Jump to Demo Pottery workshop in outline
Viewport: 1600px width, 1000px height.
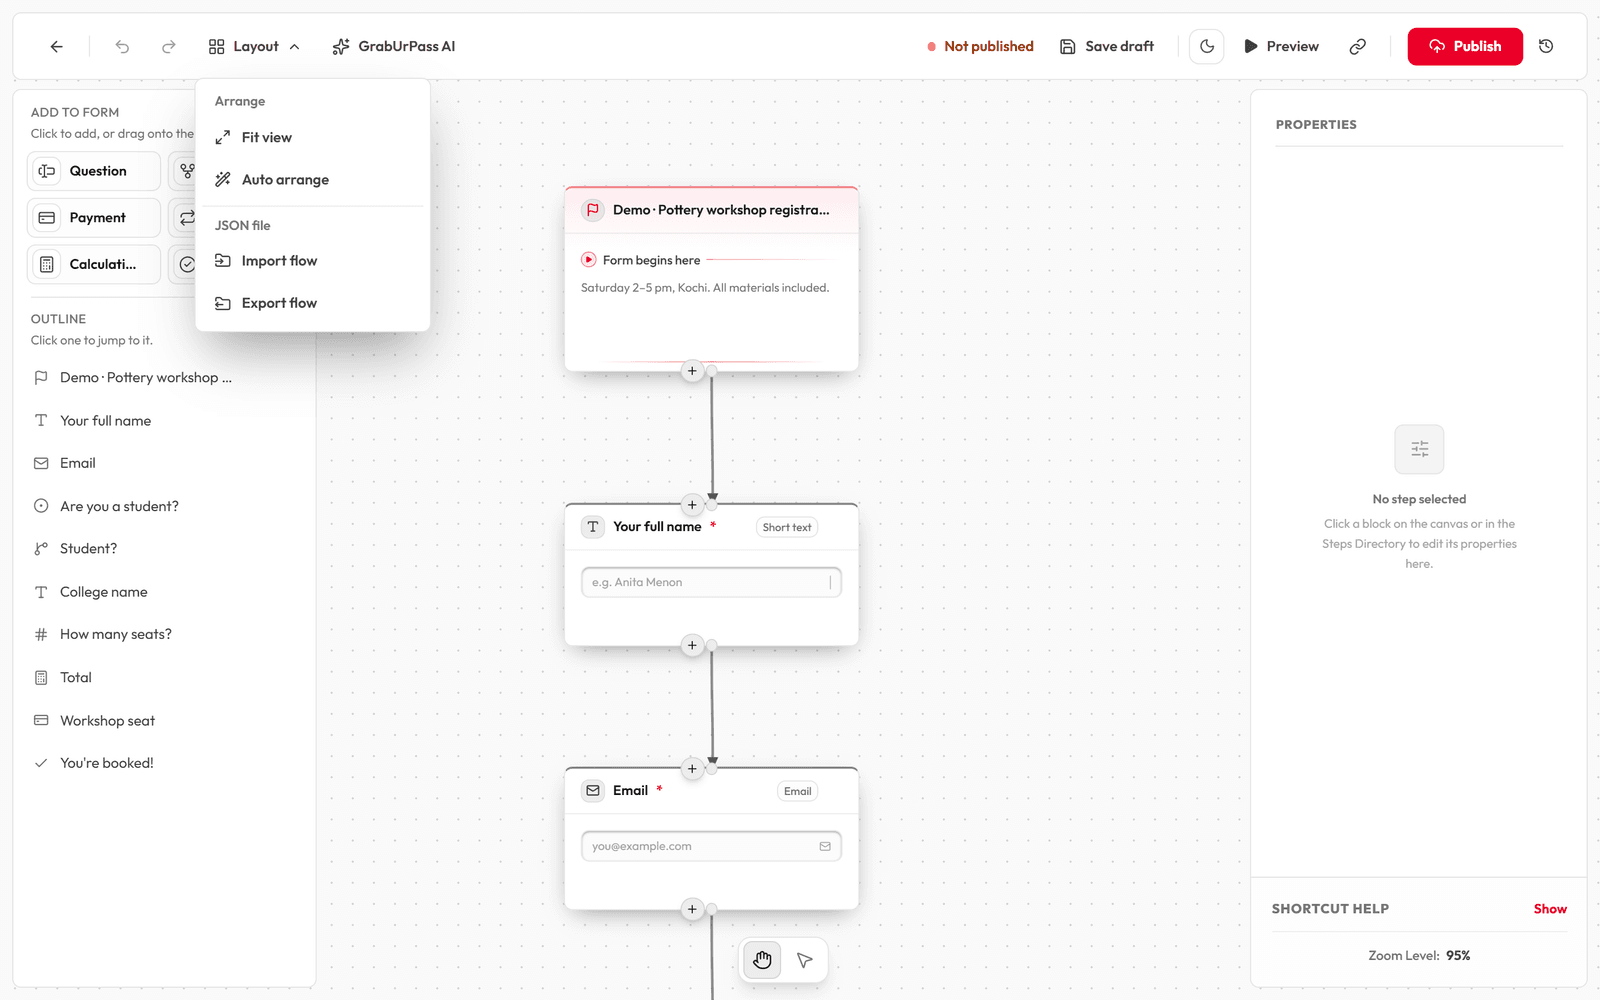click(x=164, y=378)
